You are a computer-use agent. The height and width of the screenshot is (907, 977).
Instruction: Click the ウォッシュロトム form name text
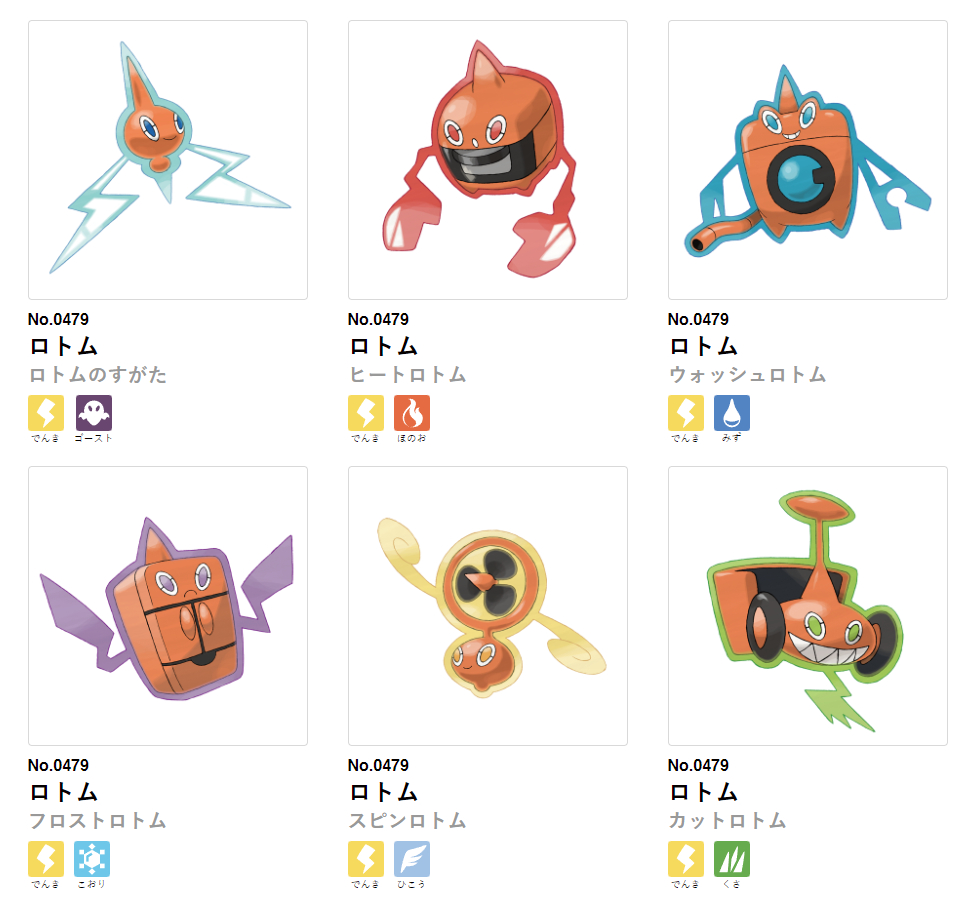point(747,374)
